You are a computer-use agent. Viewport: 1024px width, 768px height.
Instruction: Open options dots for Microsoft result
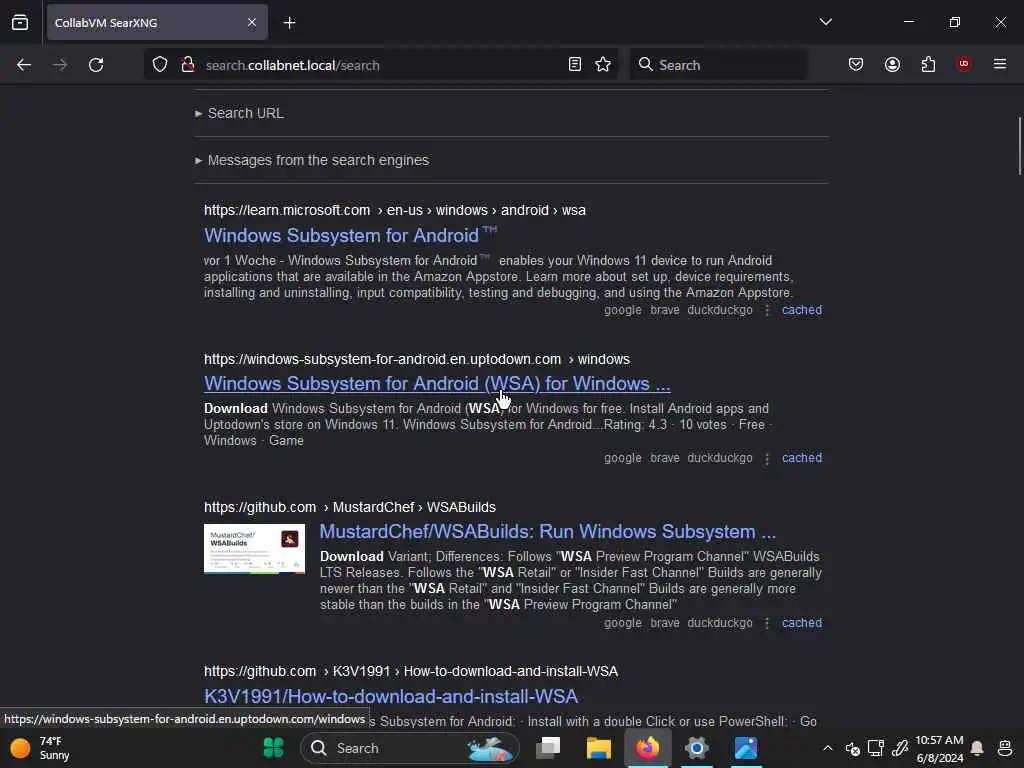(x=767, y=310)
